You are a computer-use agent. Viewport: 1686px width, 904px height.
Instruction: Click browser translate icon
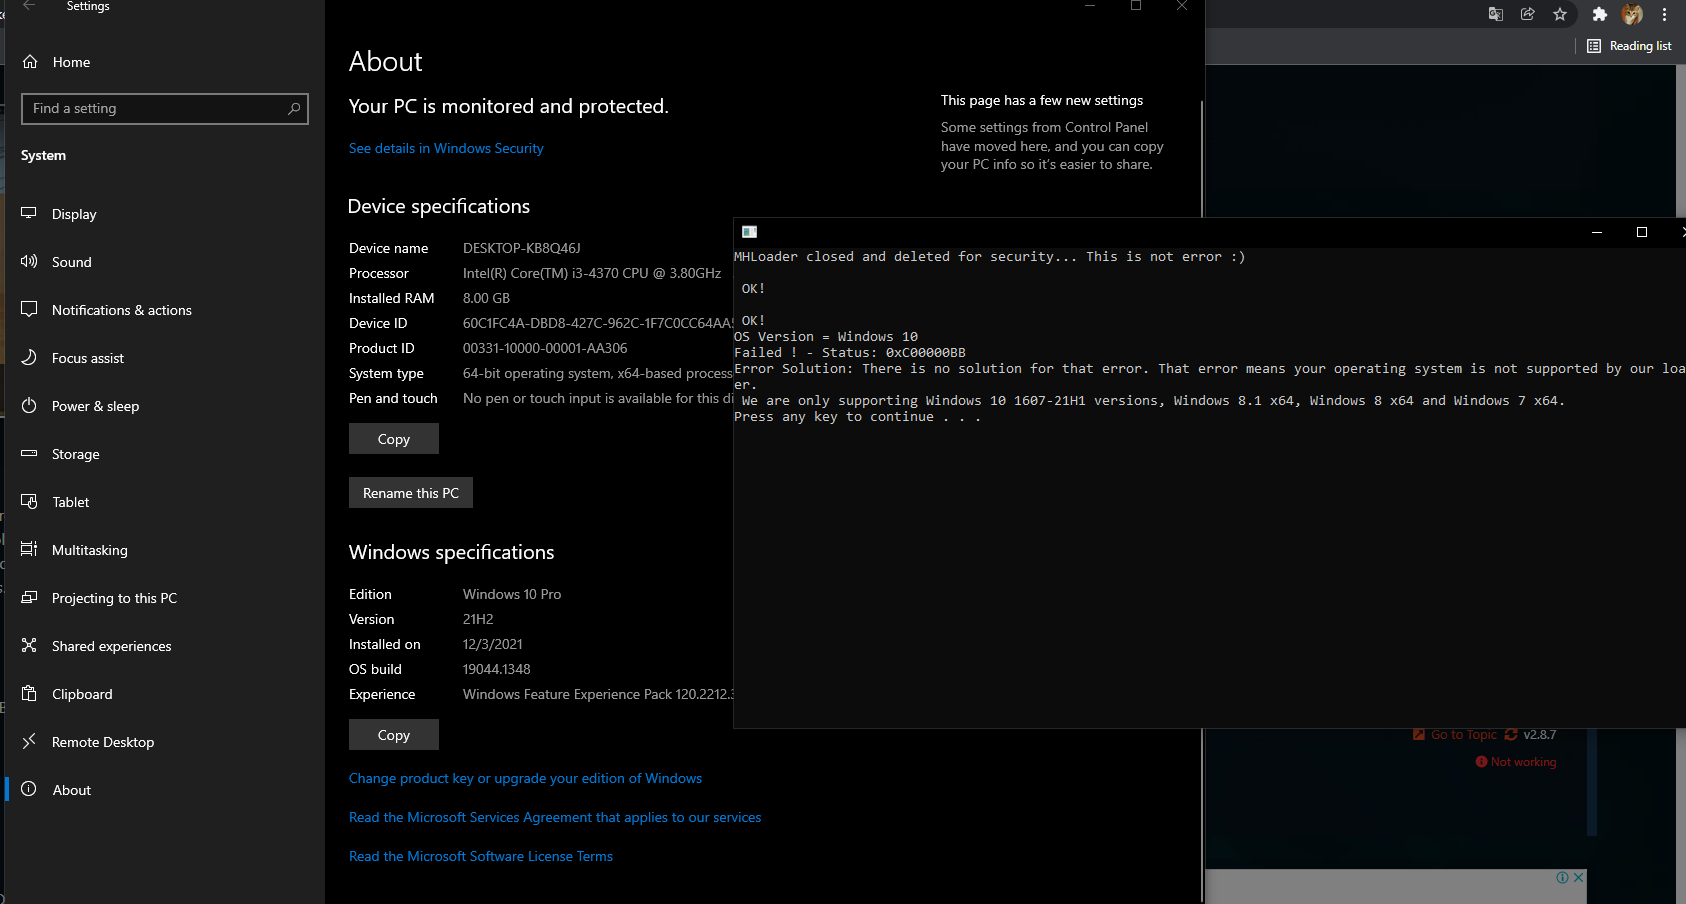tap(1496, 14)
